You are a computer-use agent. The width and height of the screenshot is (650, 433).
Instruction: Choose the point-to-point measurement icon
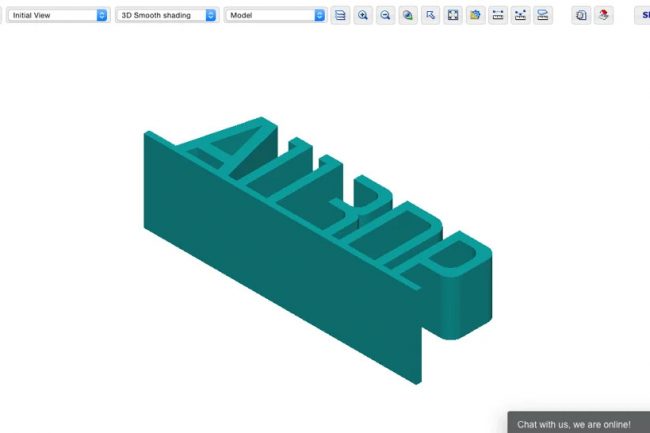pos(520,16)
